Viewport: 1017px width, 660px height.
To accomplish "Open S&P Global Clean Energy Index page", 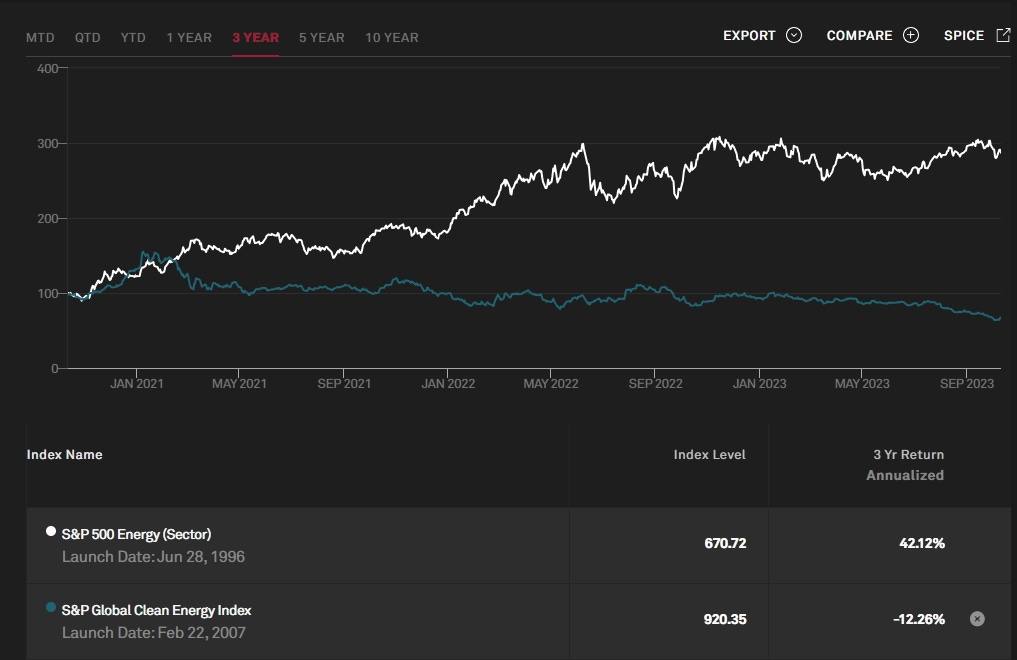I will coord(156,610).
